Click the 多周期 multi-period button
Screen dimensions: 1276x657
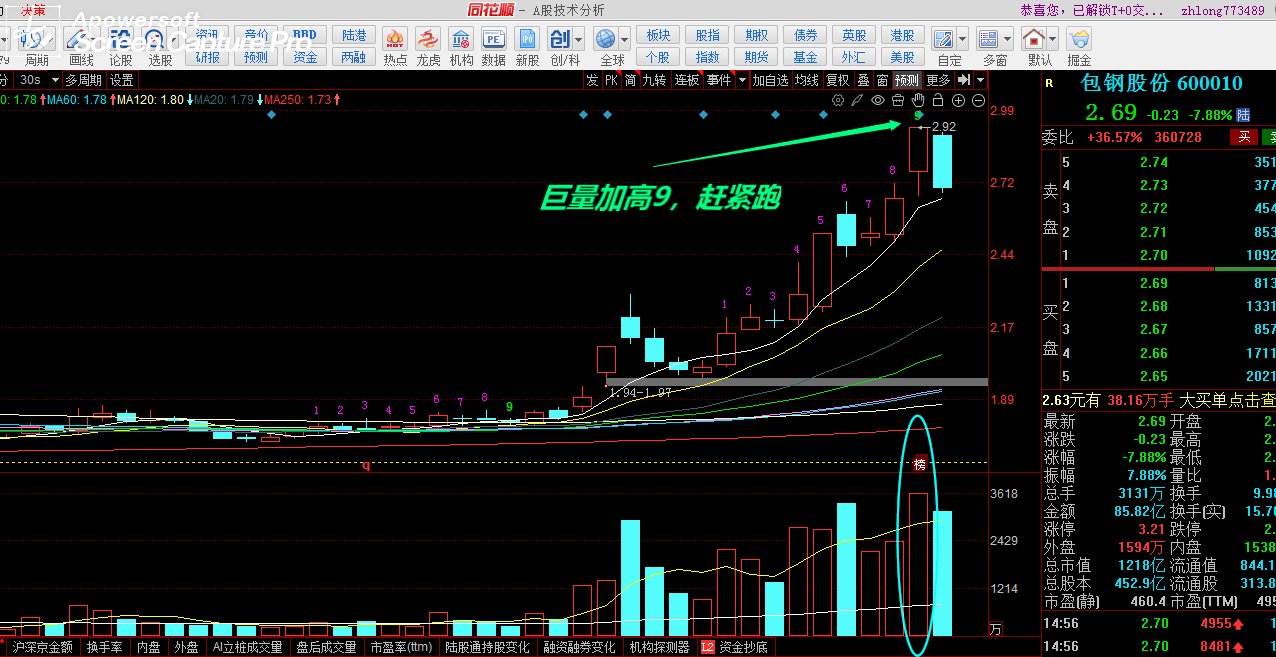tap(83, 80)
